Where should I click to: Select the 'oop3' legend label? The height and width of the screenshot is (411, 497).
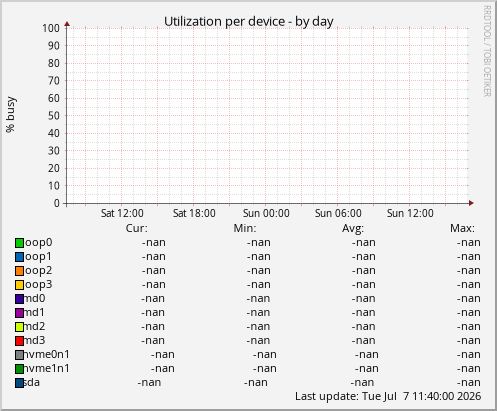[38, 285]
